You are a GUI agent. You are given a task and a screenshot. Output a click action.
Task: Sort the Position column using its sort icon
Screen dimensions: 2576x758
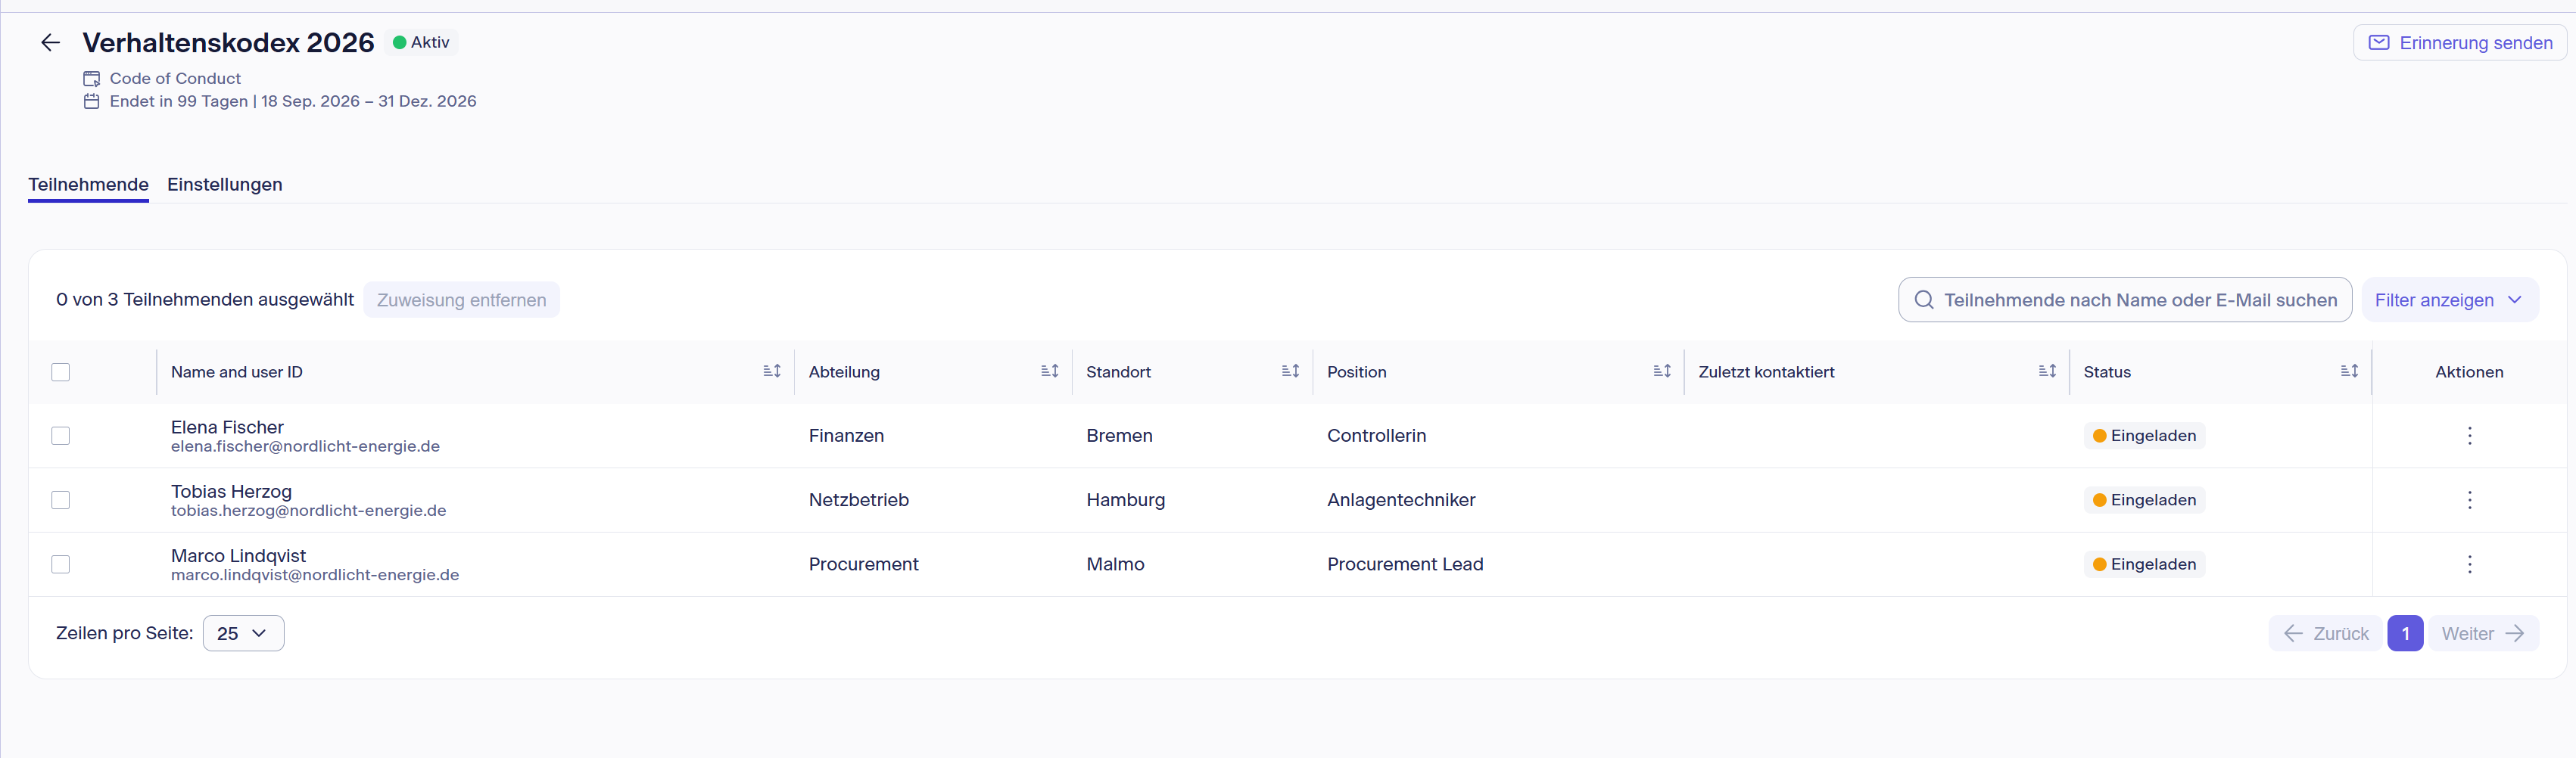click(x=1662, y=371)
